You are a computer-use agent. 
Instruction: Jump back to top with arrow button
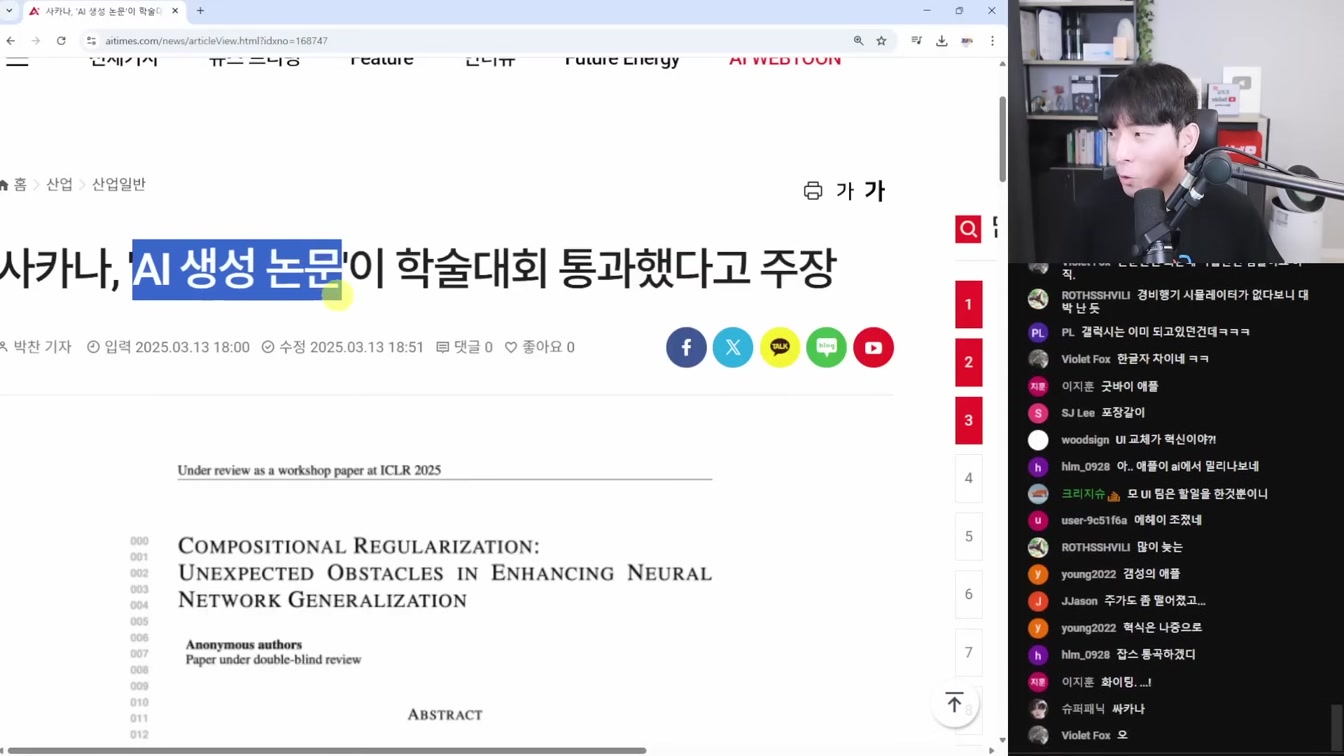point(954,703)
